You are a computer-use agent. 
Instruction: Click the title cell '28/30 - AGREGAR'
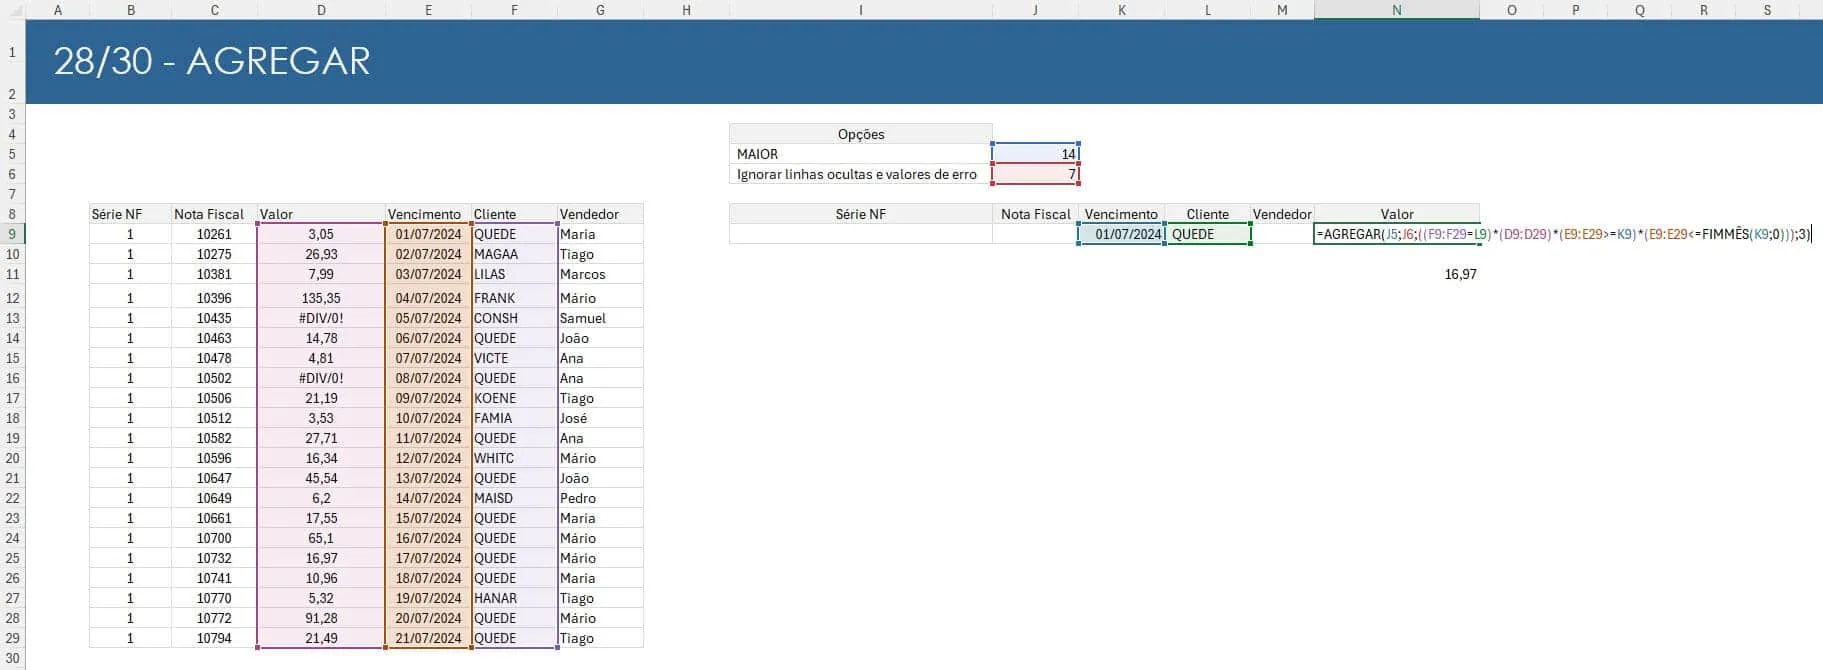point(212,61)
